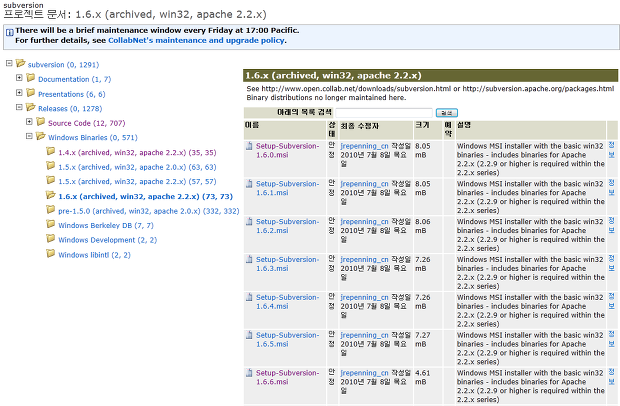Open info link for Setup-Subversion-1.6.2.msi row
This screenshot has width=620, height=406.
coord(611,225)
